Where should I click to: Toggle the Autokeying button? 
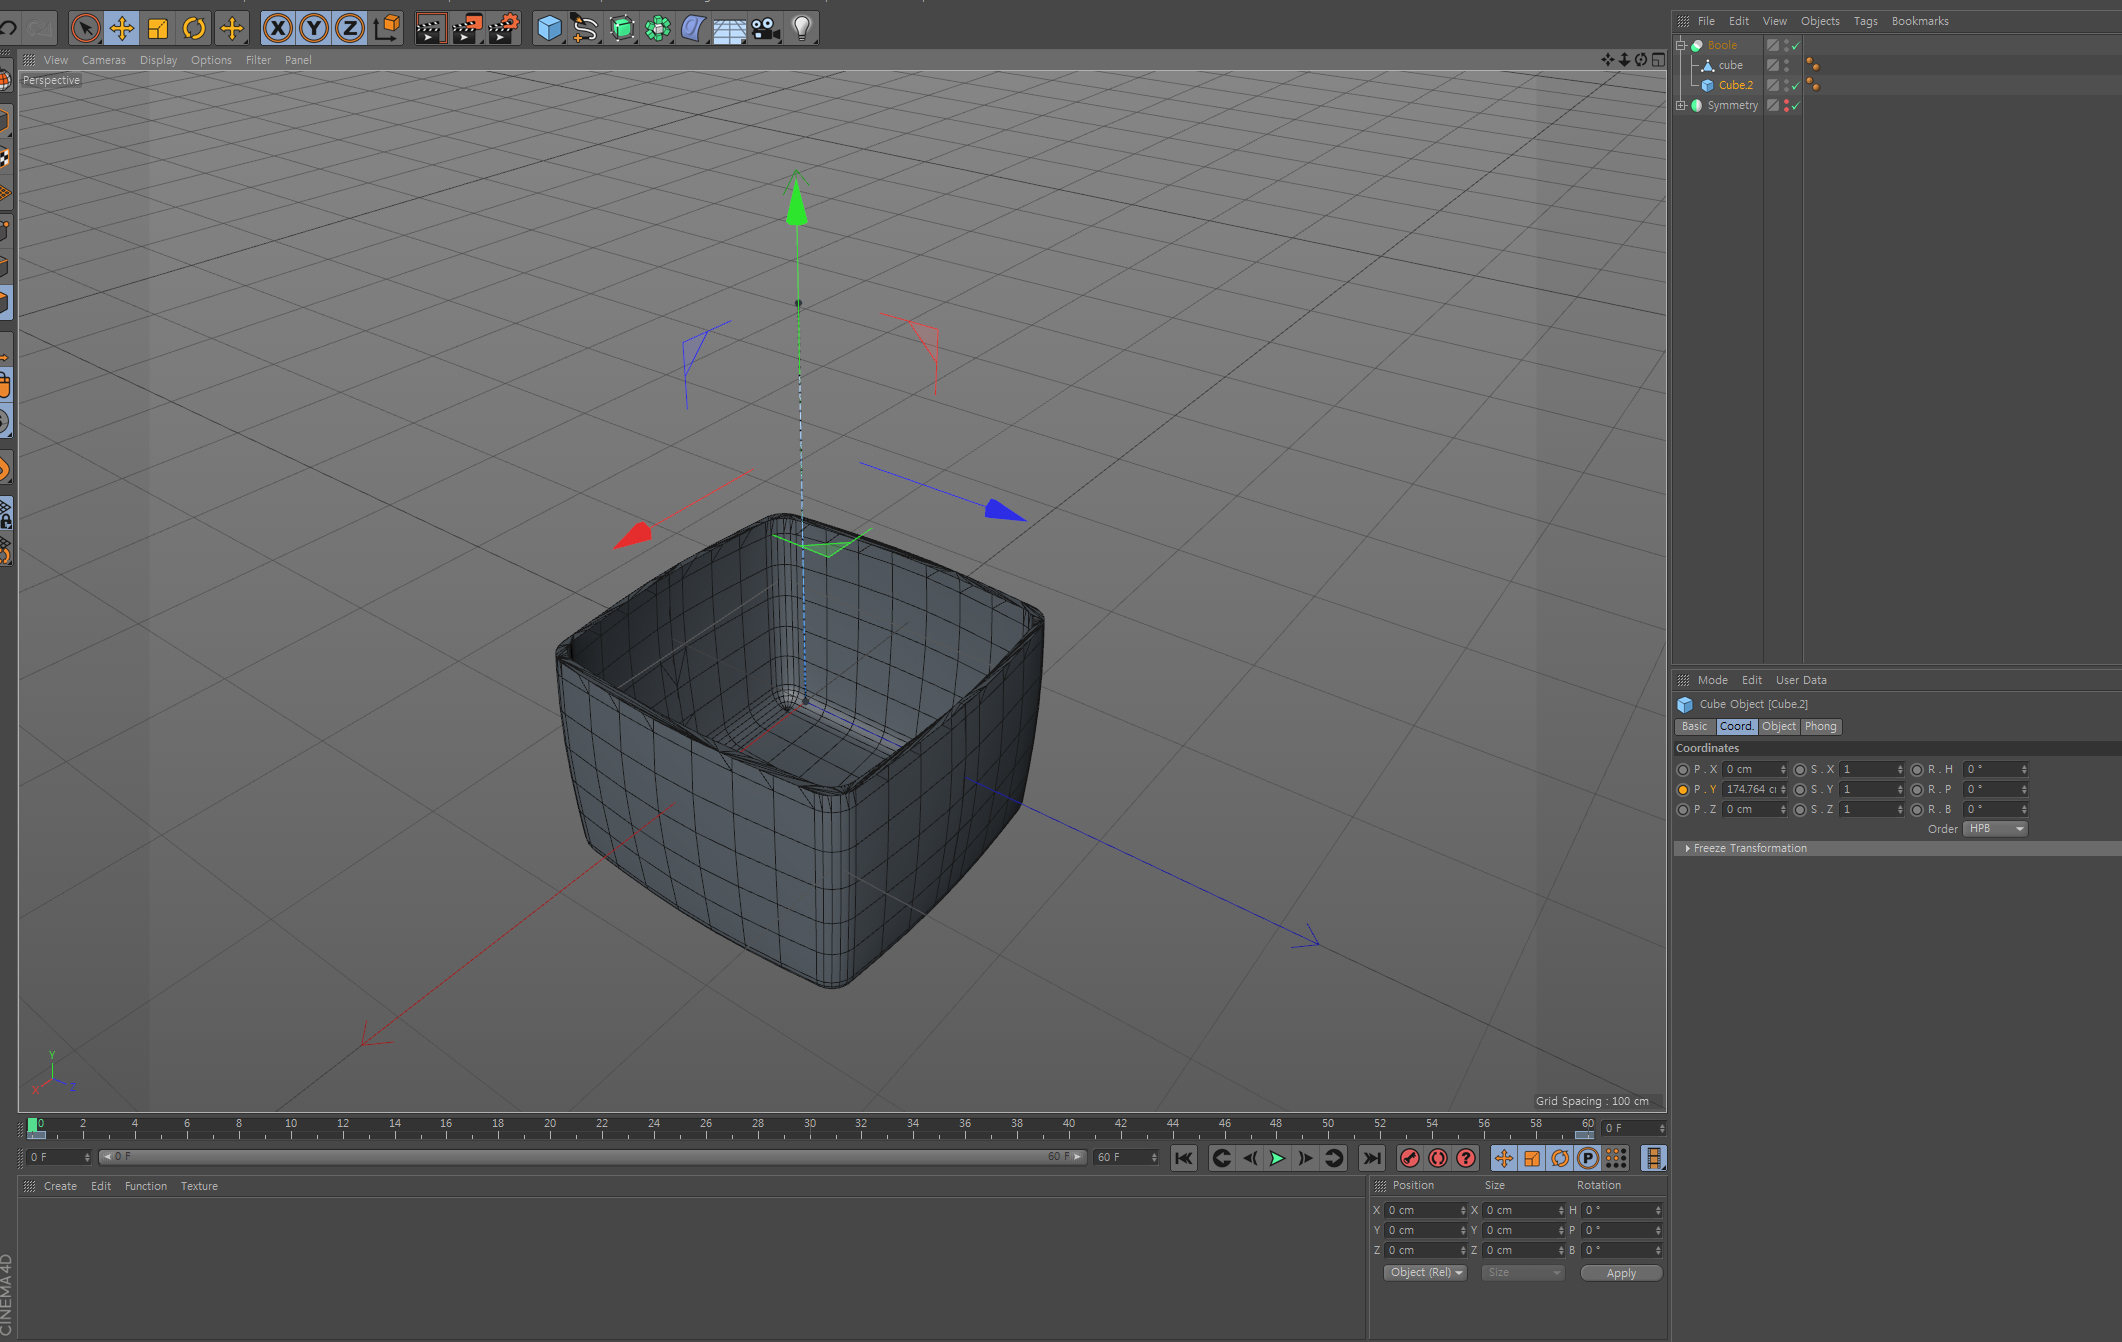1438,1158
